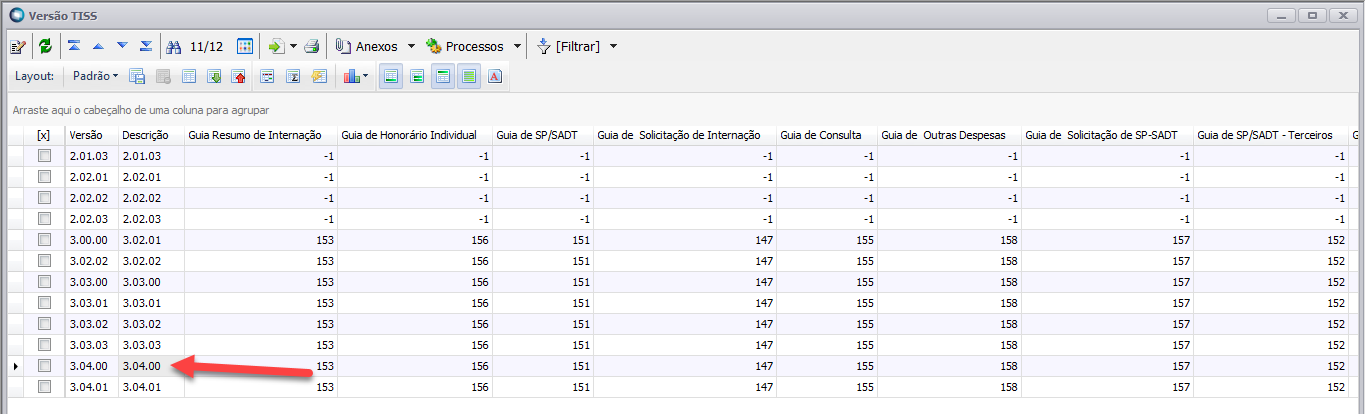The image size is (1366, 414).
Task: Expand the [Filtrar] dropdown arrow
Action: coord(613,46)
